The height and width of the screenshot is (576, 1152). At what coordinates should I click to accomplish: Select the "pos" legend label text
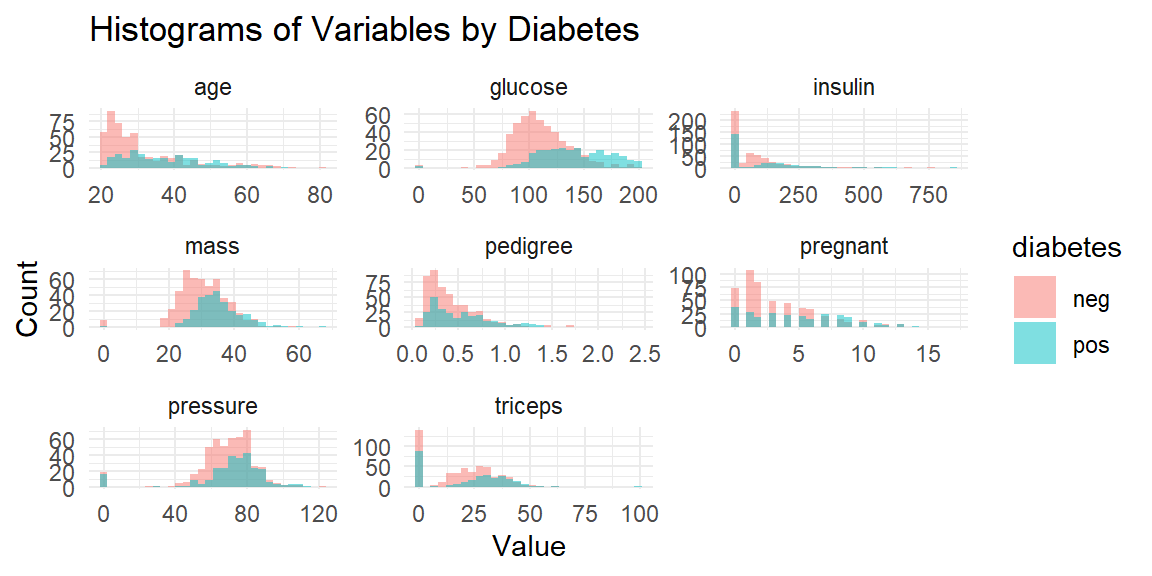point(1090,345)
